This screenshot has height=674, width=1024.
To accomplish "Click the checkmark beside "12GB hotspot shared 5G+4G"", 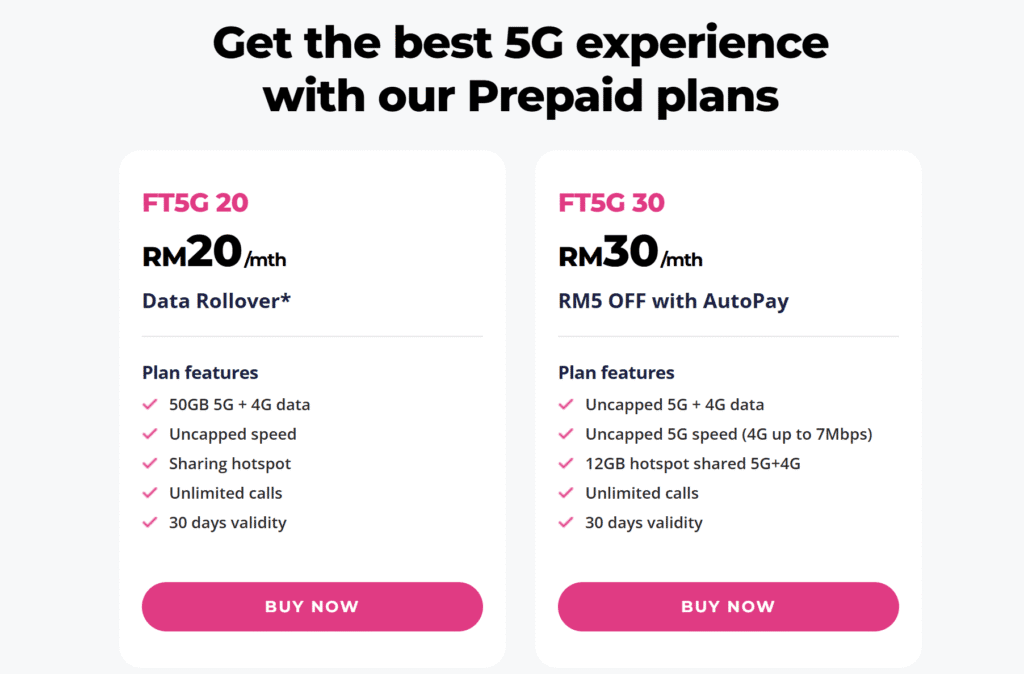I will pyautogui.click(x=566, y=464).
